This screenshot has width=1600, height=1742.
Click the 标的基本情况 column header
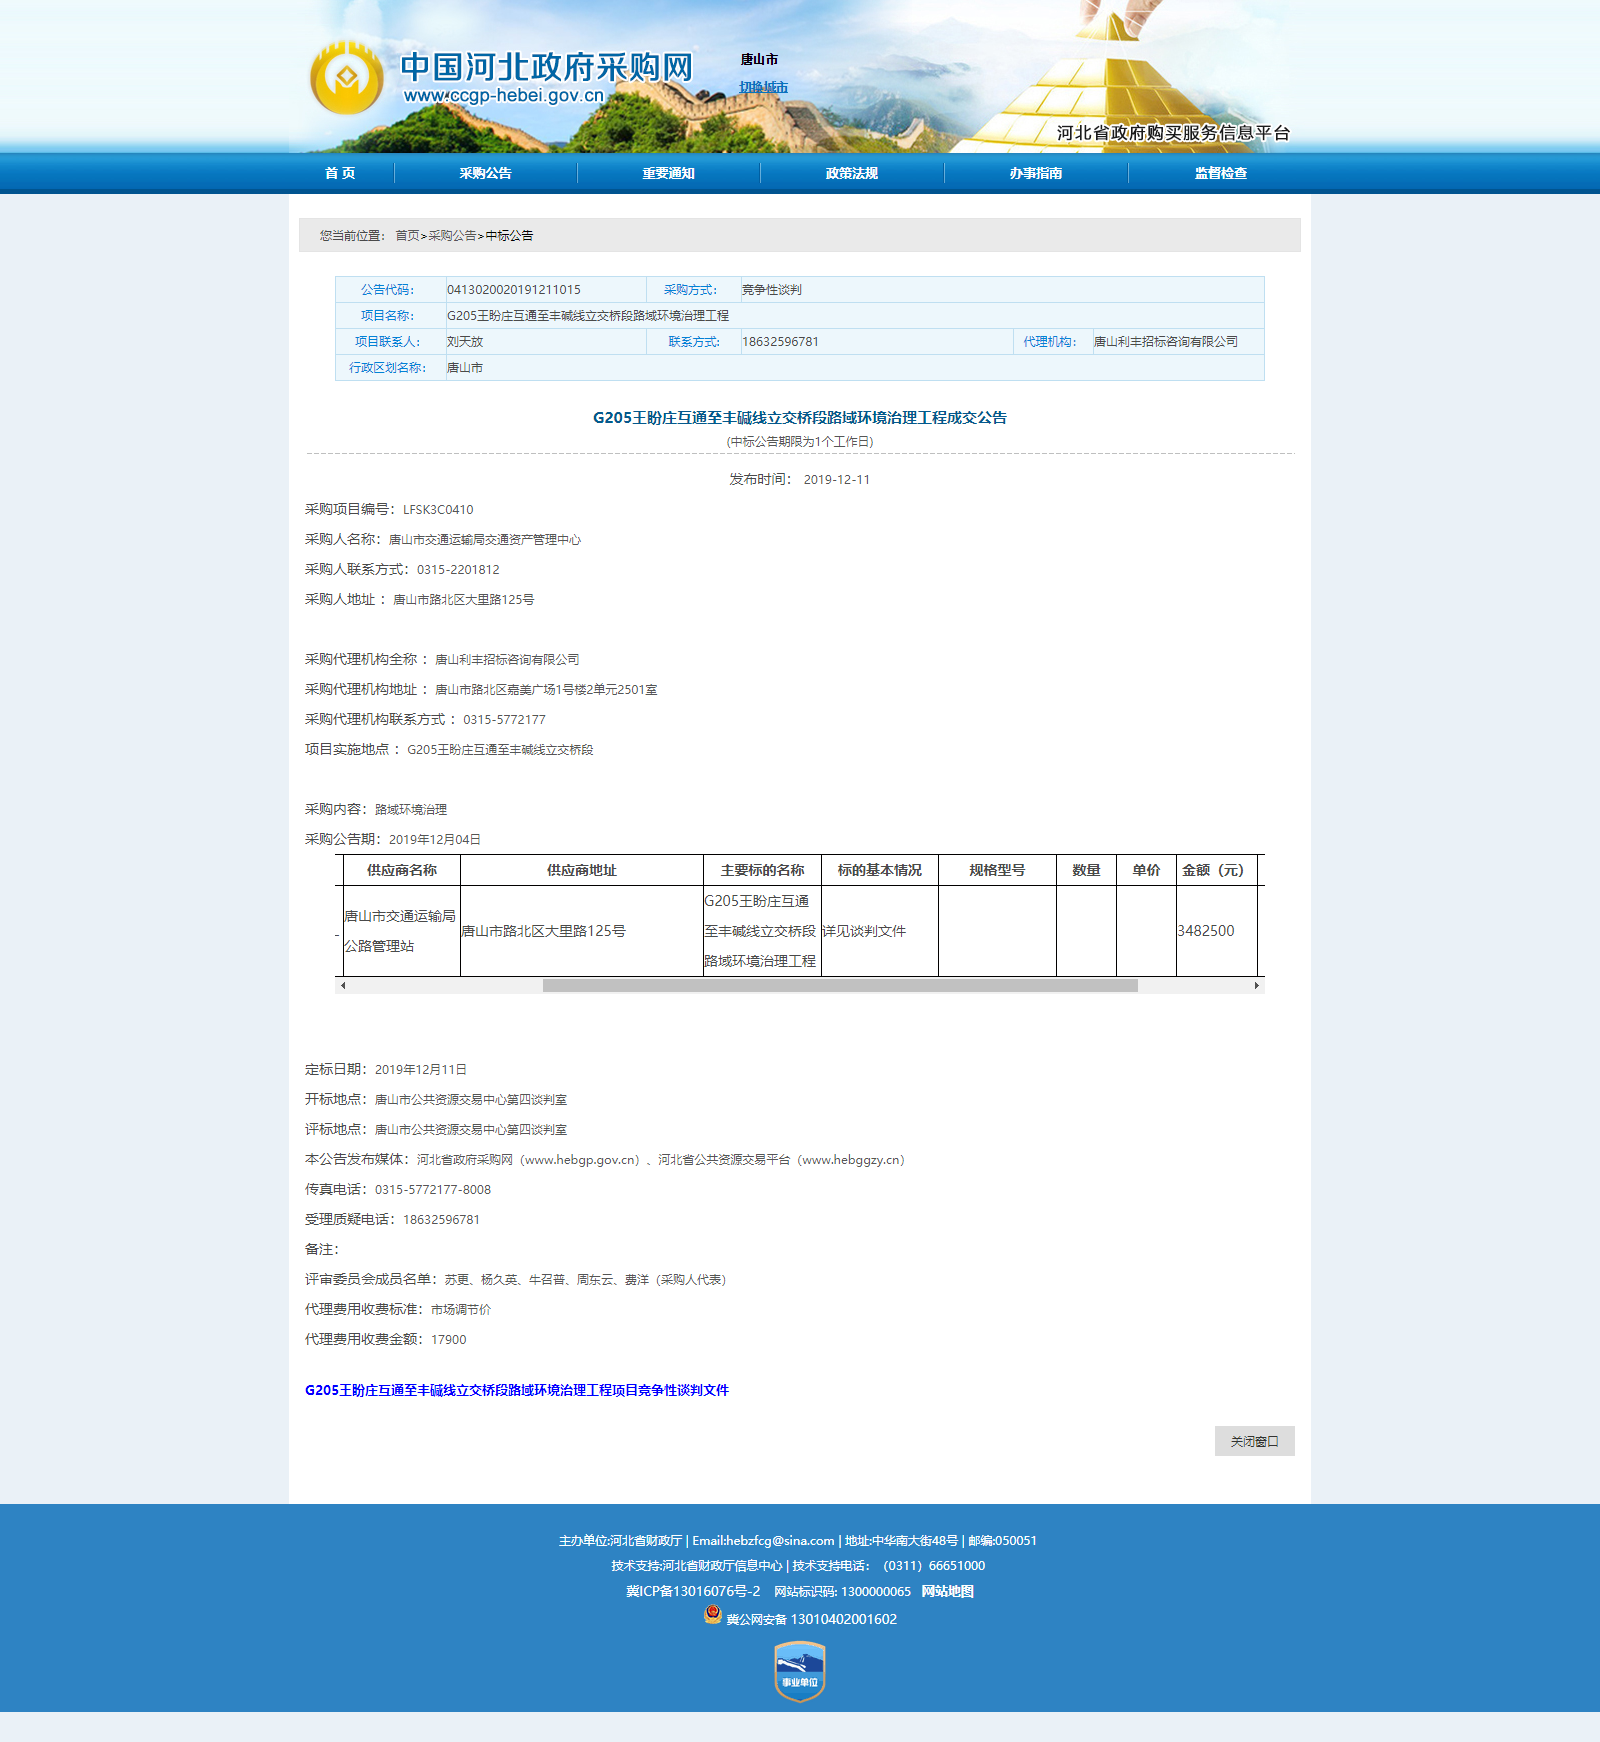pos(879,870)
